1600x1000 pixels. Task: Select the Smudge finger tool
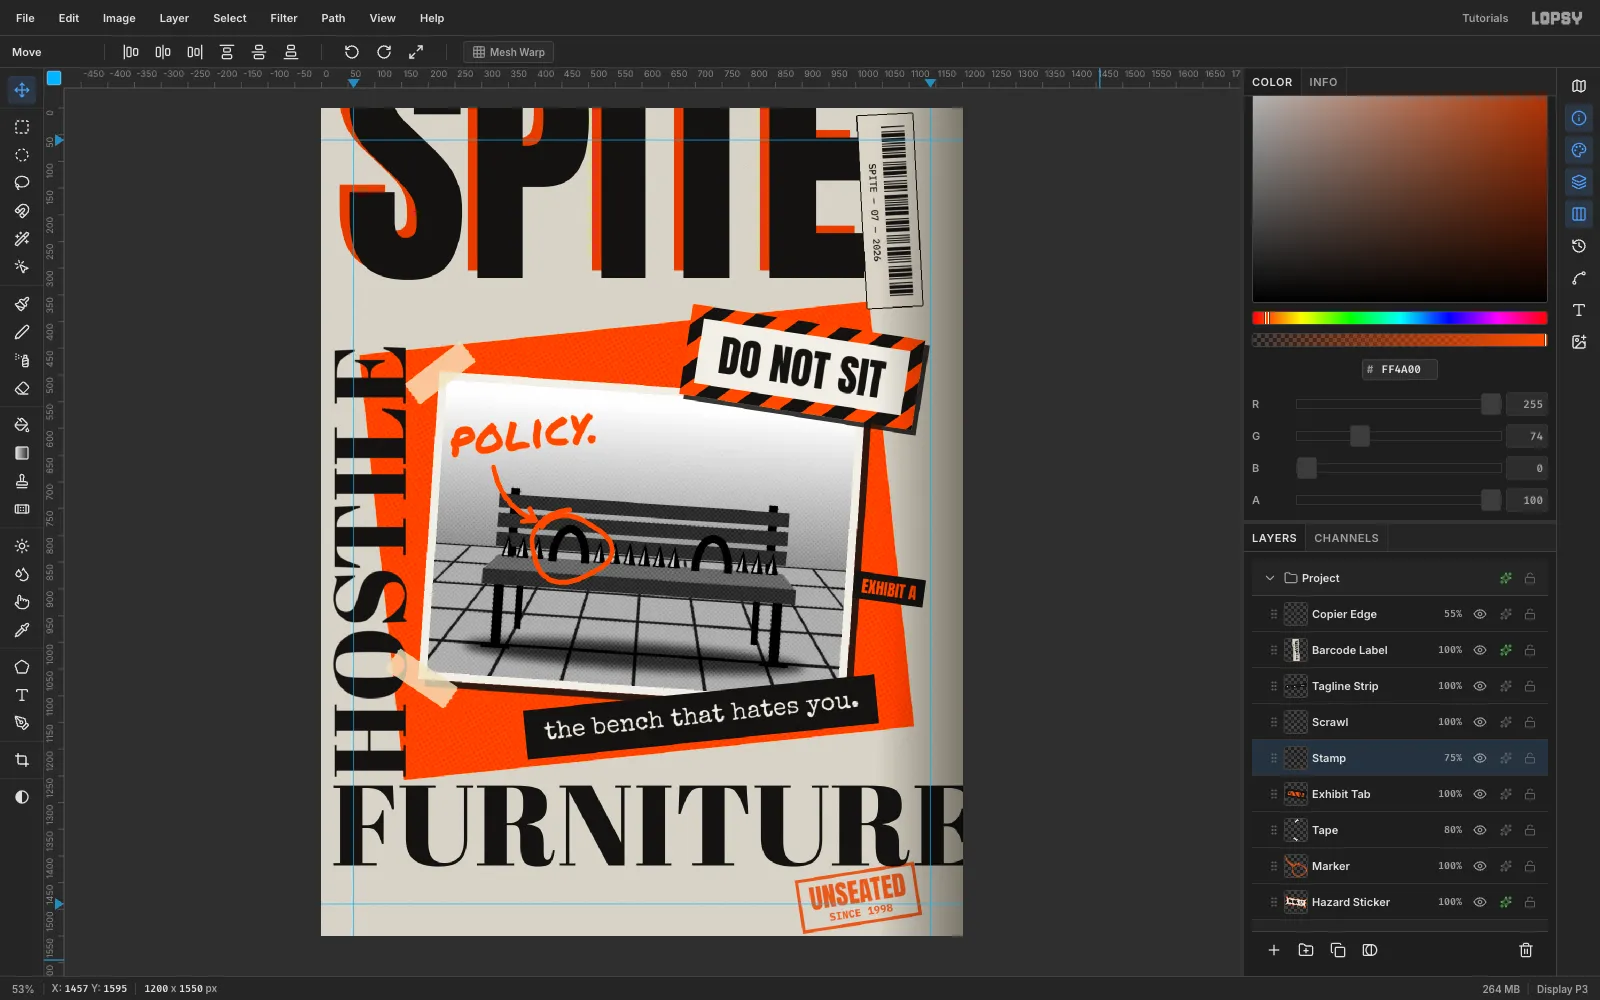coord(22,602)
